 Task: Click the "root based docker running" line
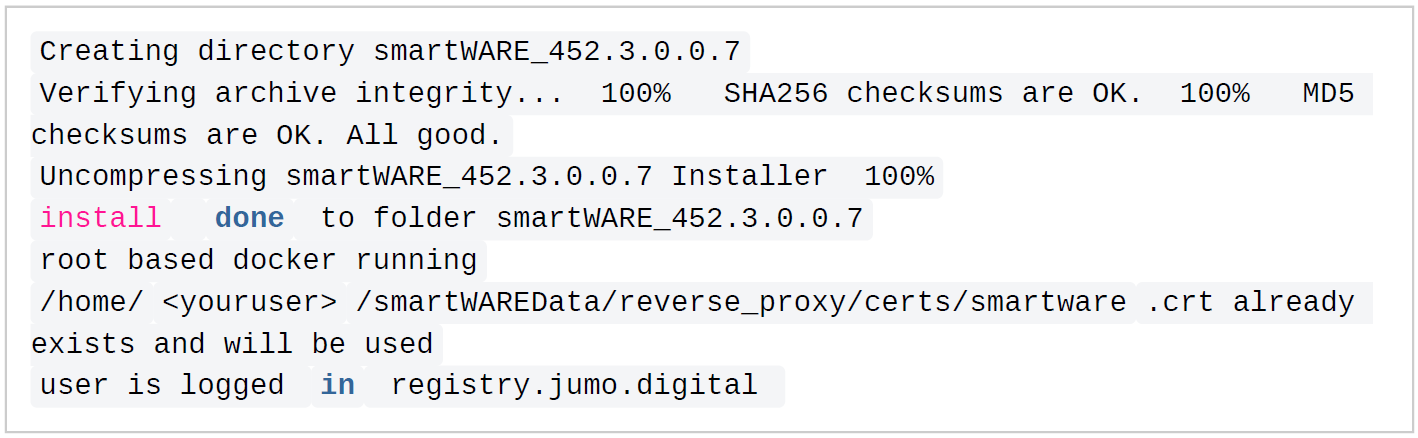[x=258, y=260]
